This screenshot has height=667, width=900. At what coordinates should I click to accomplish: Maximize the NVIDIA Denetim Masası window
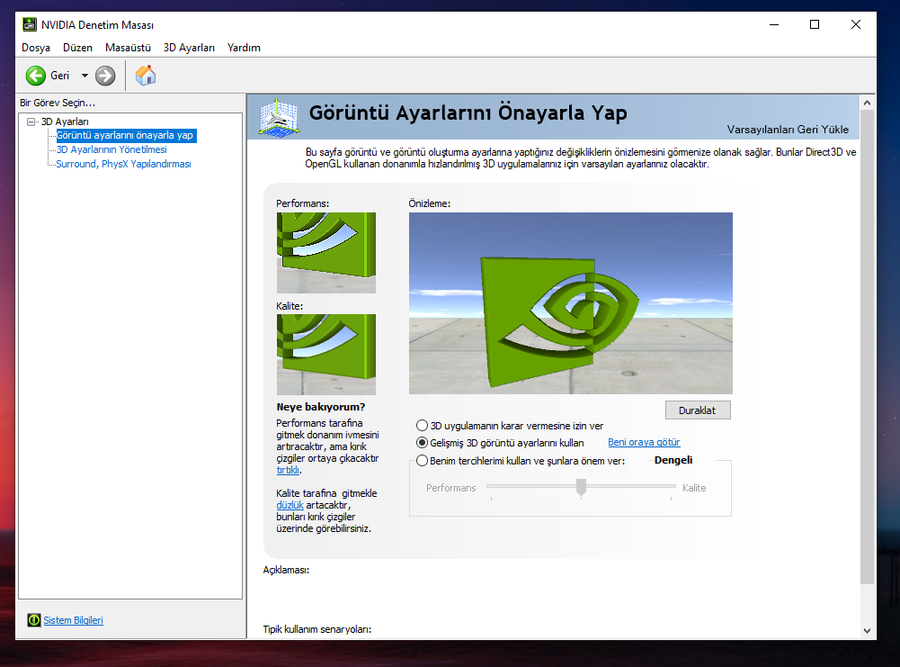click(x=814, y=25)
